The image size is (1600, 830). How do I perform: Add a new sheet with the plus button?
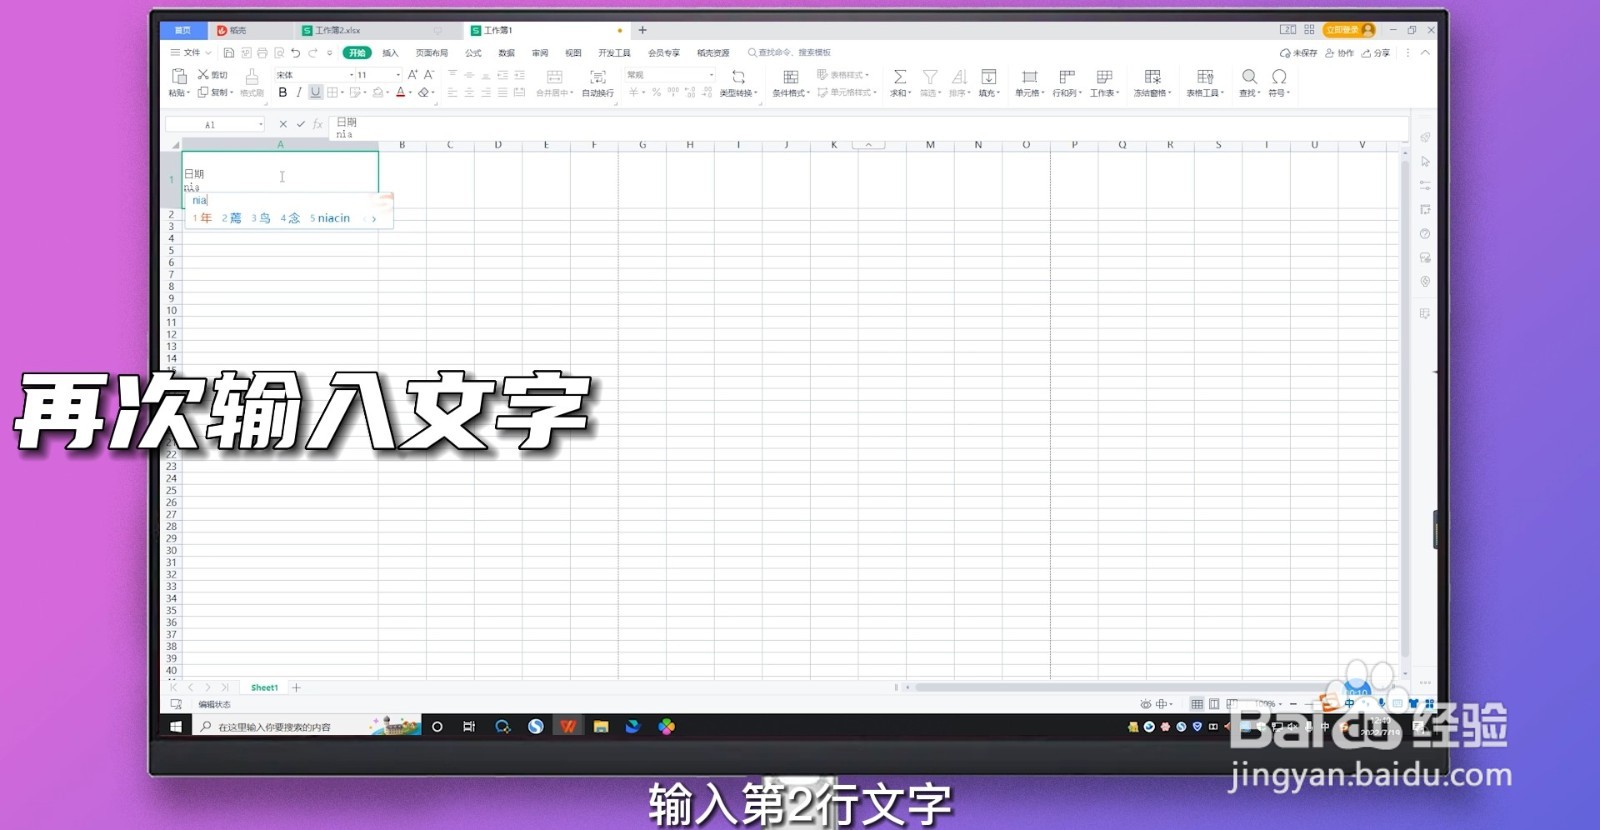(296, 688)
